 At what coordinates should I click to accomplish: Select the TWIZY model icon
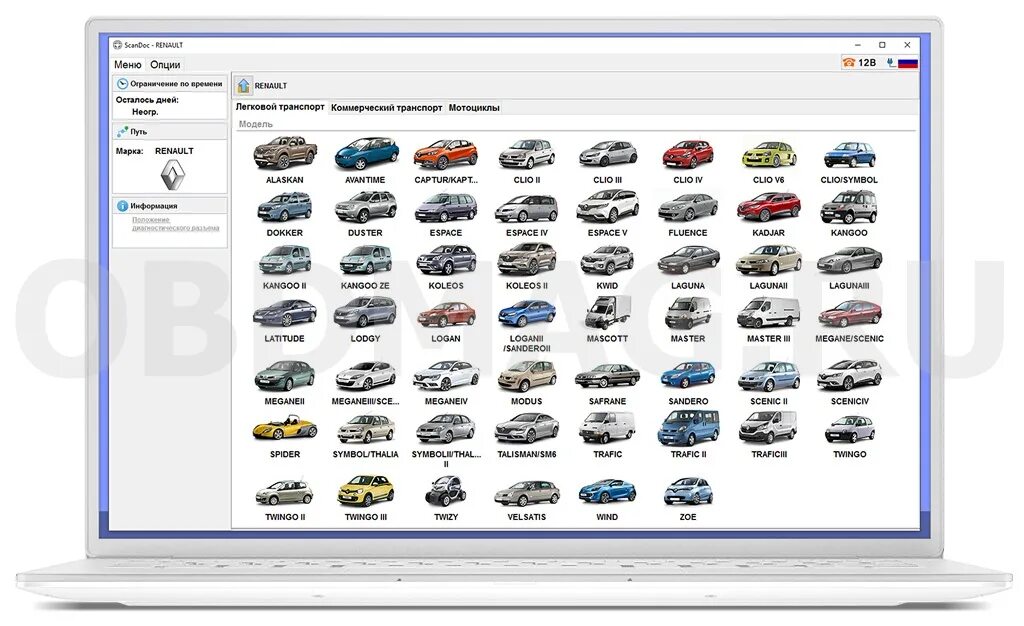[x=446, y=491]
